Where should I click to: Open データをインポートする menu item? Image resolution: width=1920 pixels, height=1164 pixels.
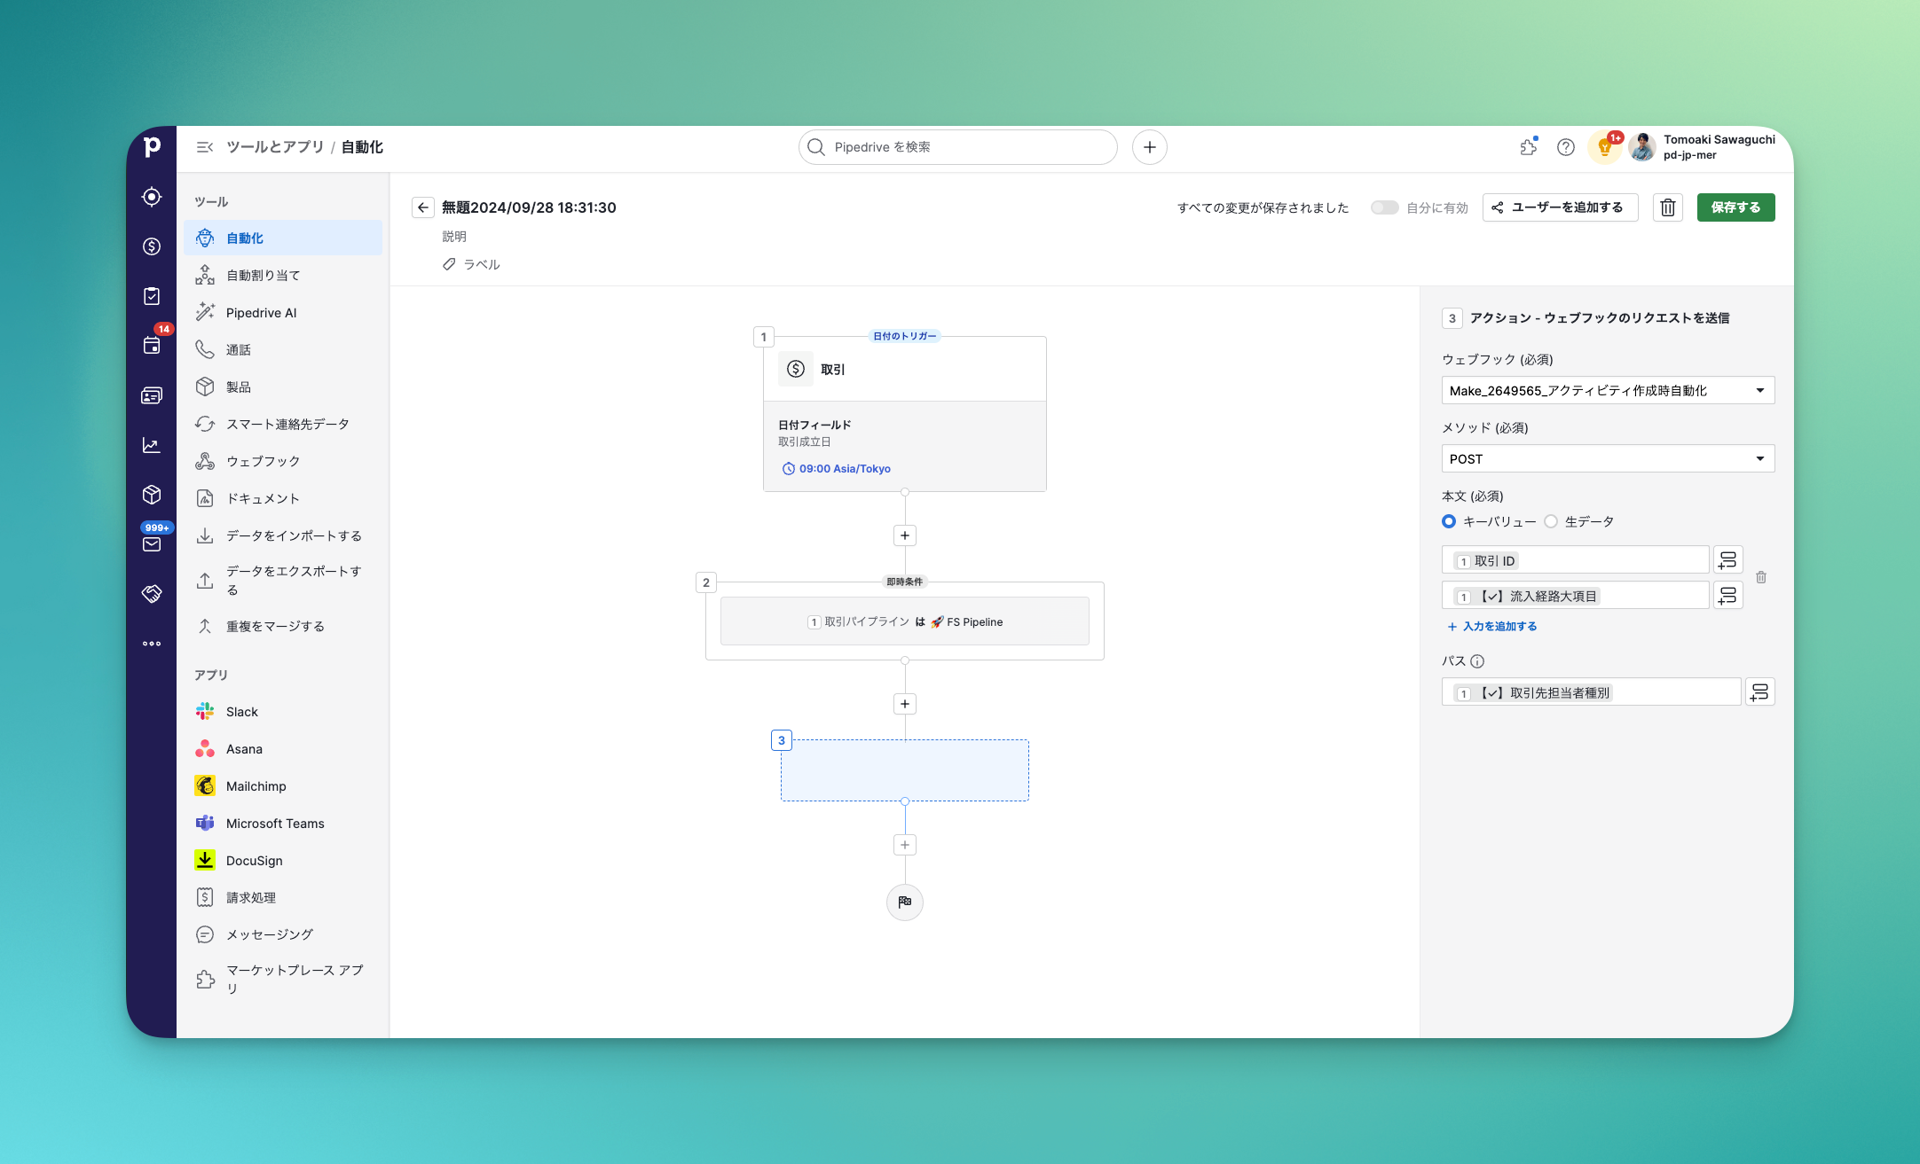(283, 535)
